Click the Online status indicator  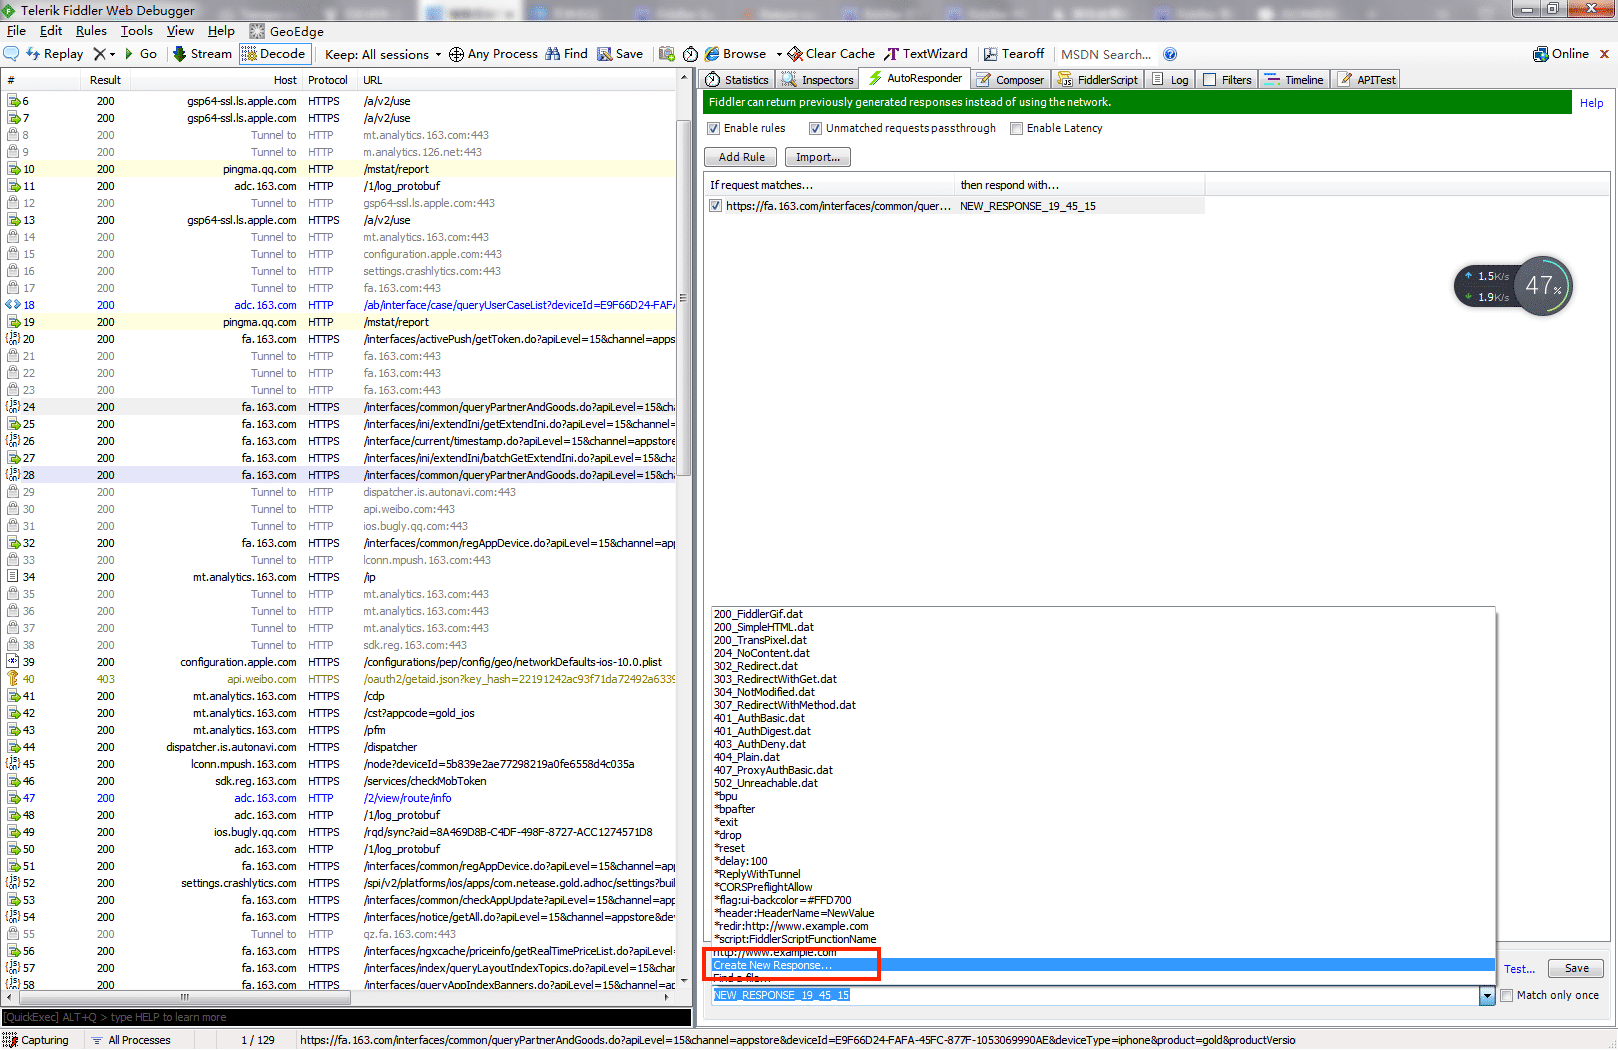pos(1561,54)
